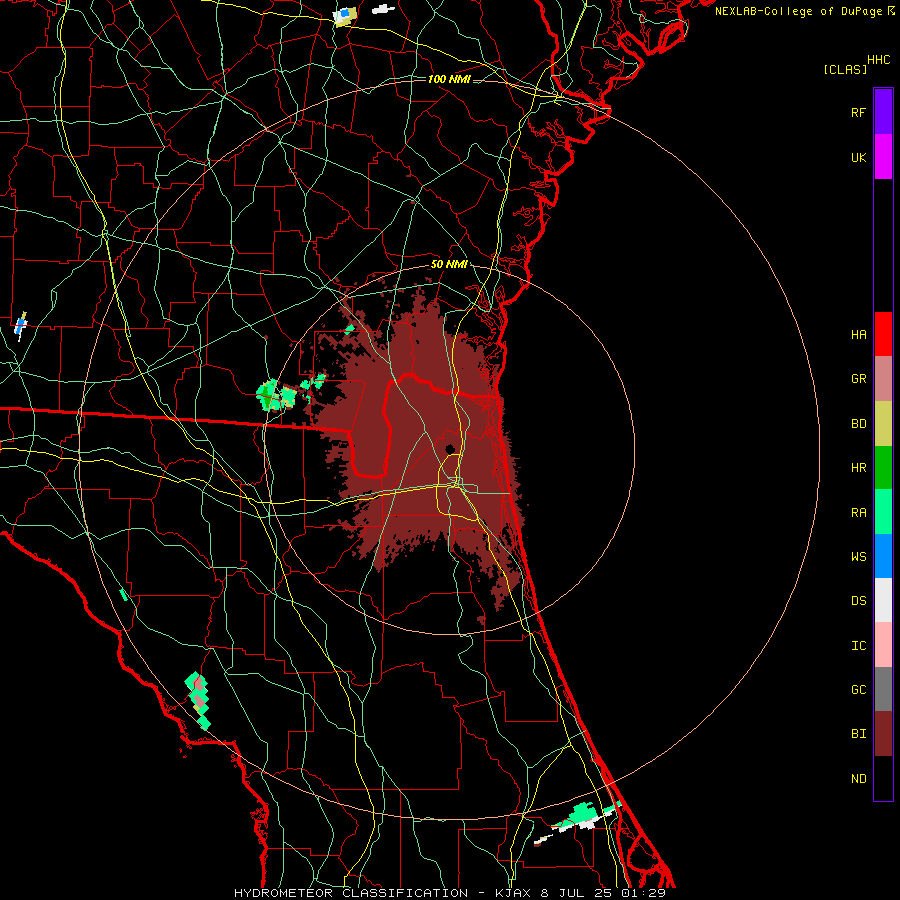Click the RA legend label
The width and height of the screenshot is (900, 900).
coord(858,513)
